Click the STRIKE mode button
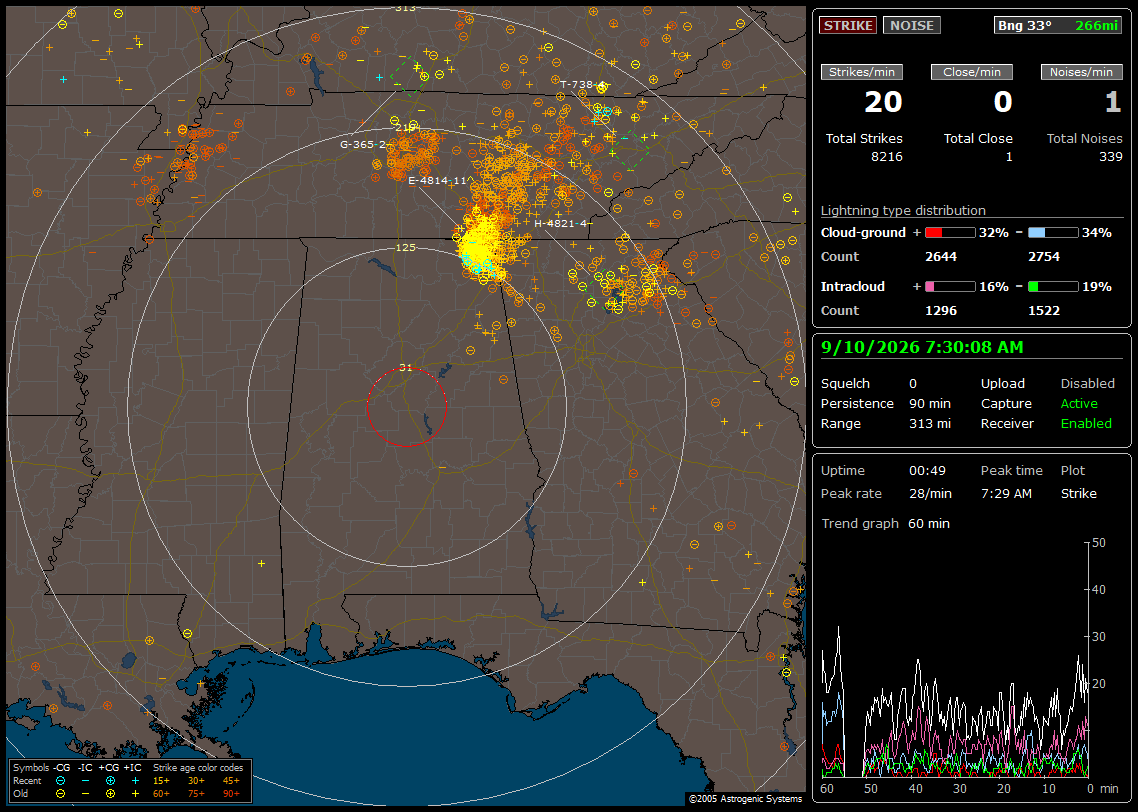1138x812 pixels. [848, 25]
